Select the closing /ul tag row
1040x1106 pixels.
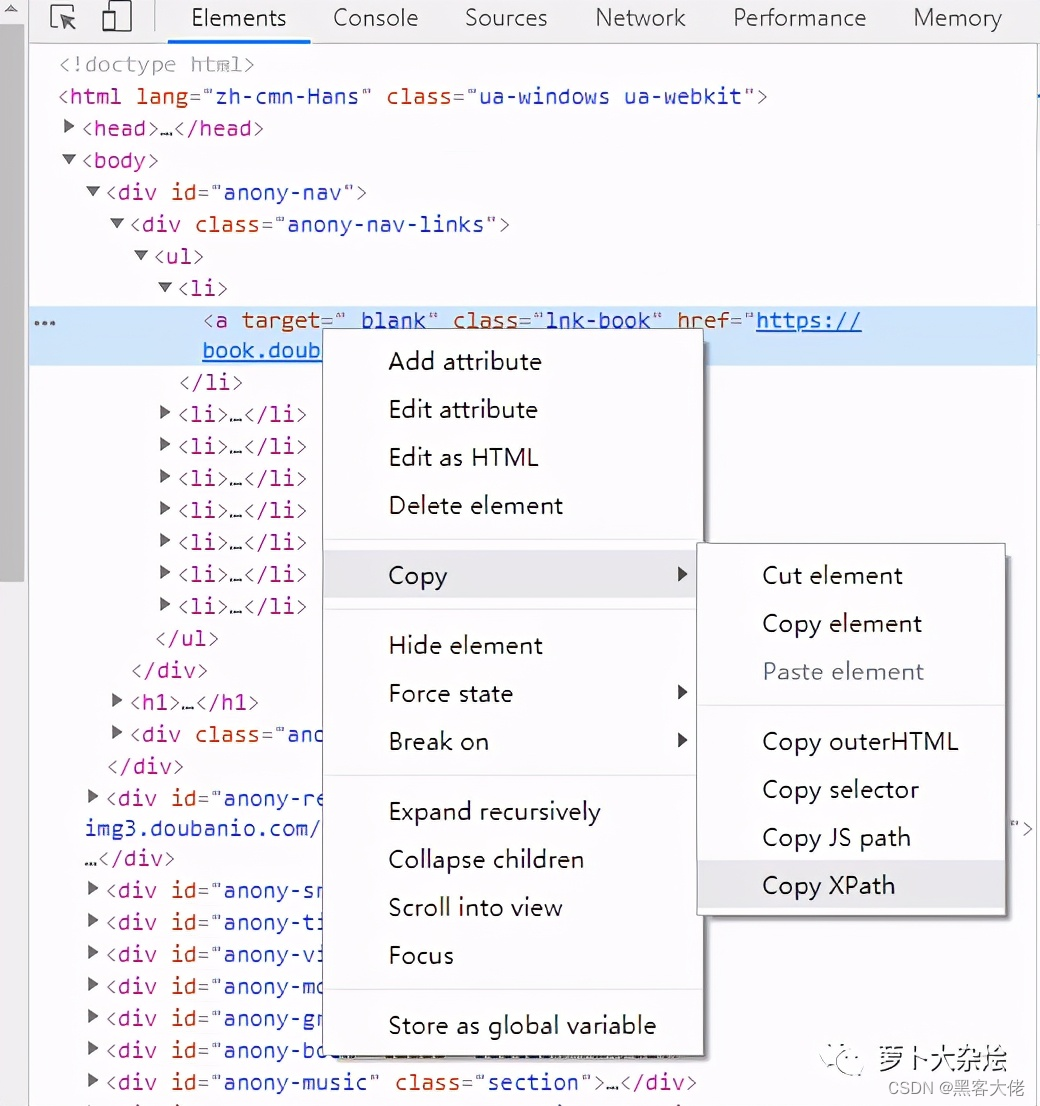click(x=187, y=638)
